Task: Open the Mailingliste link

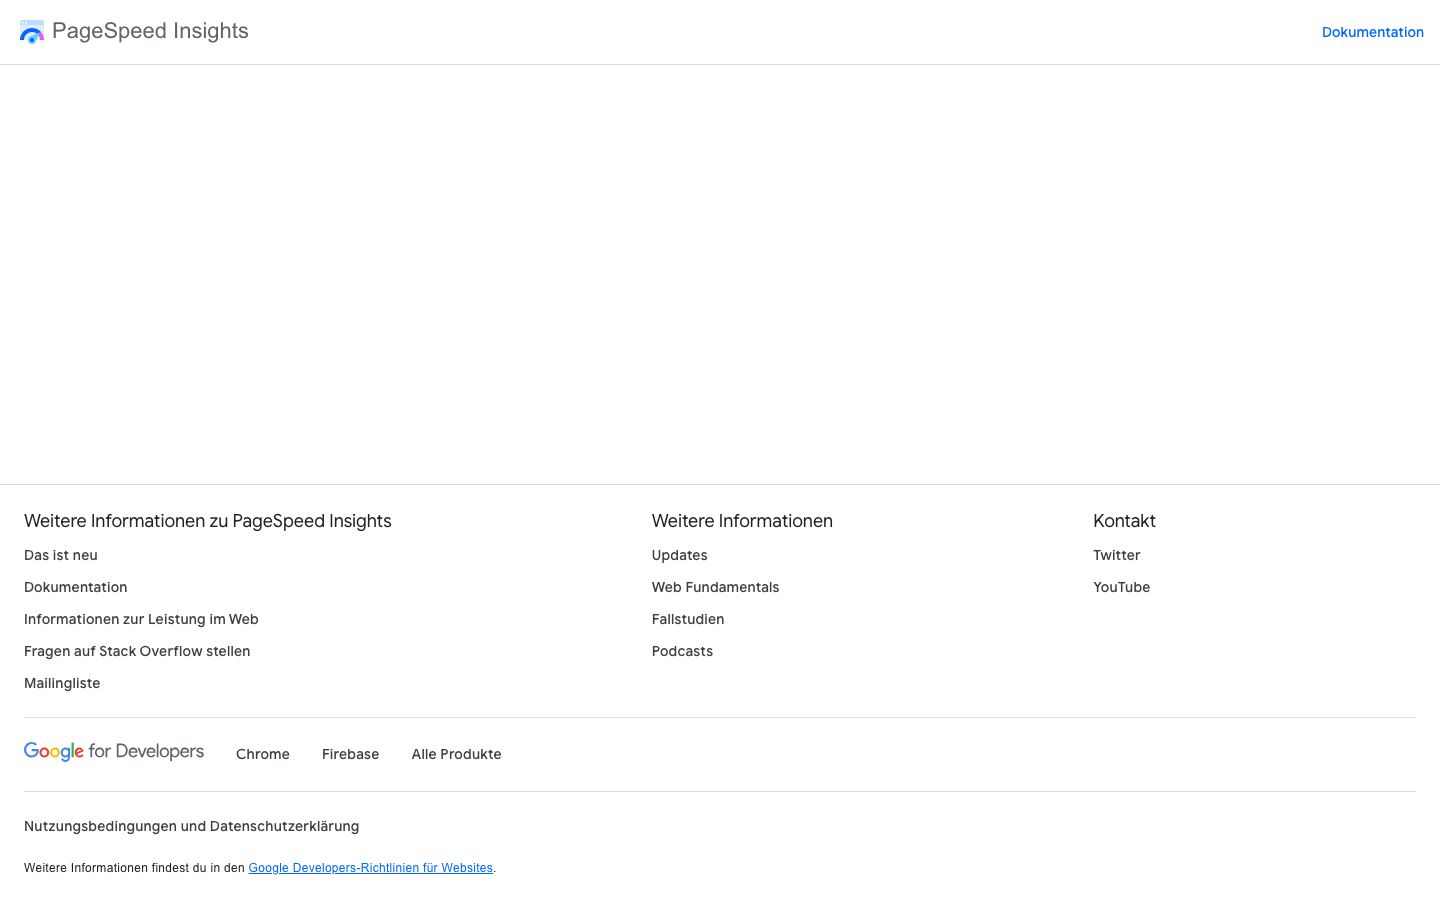Action: 62,683
